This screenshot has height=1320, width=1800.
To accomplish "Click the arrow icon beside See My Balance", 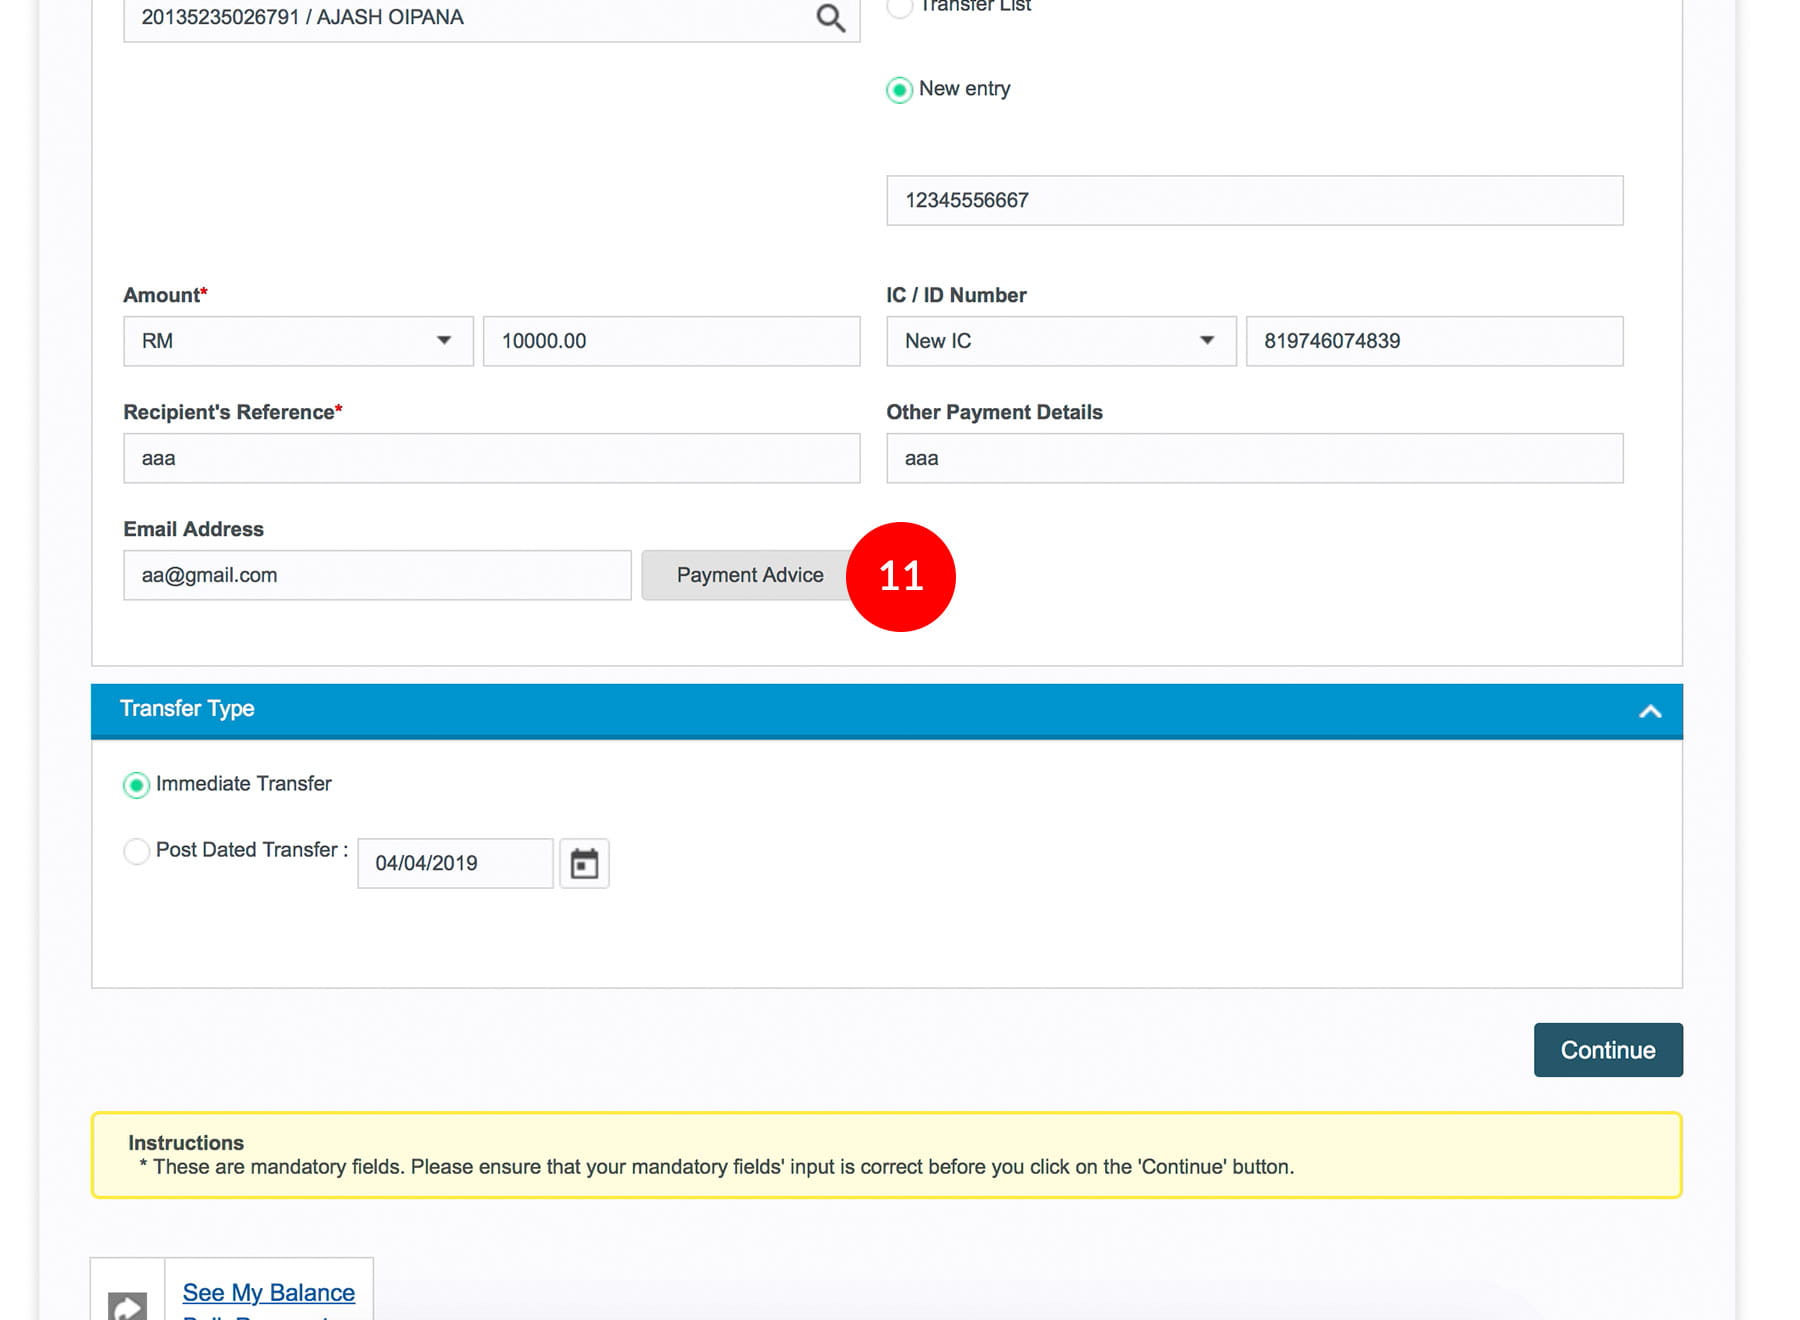I will click(x=128, y=1304).
